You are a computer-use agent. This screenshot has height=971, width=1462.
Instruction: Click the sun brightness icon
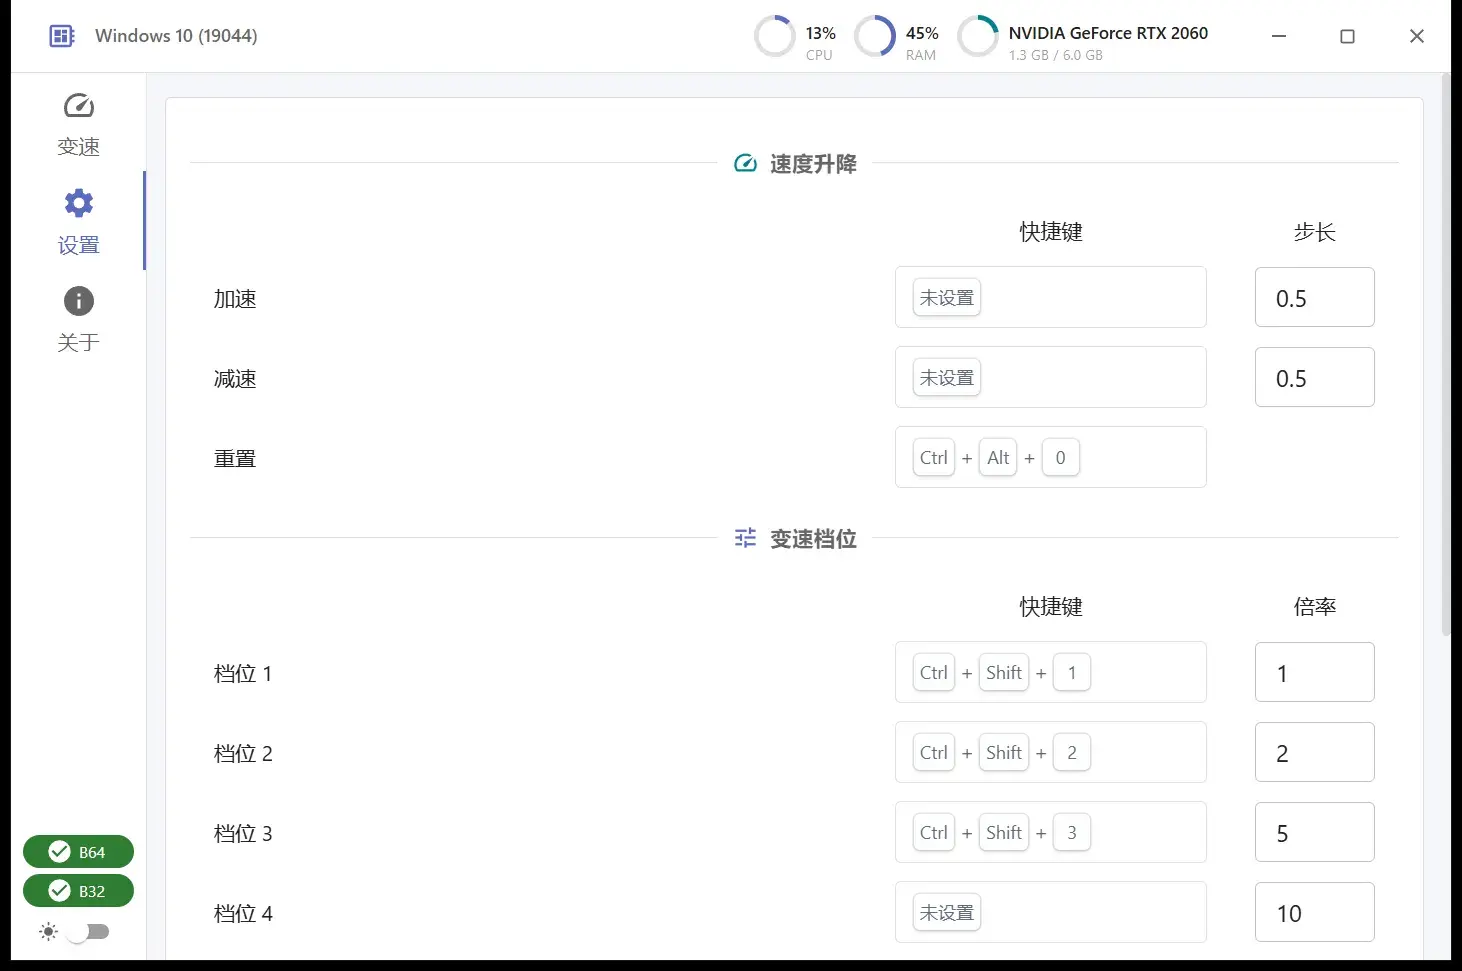(x=48, y=932)
